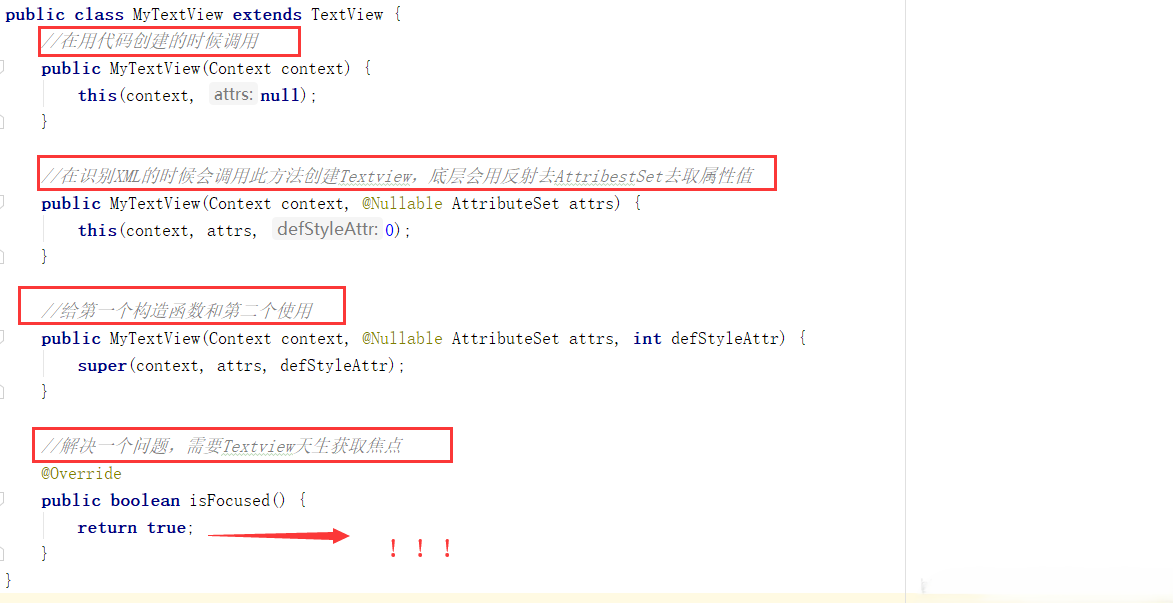This screenshot has width=1173, height=603.
Task: Click the red exclamation marks
Action: click(x=420, y=549)
